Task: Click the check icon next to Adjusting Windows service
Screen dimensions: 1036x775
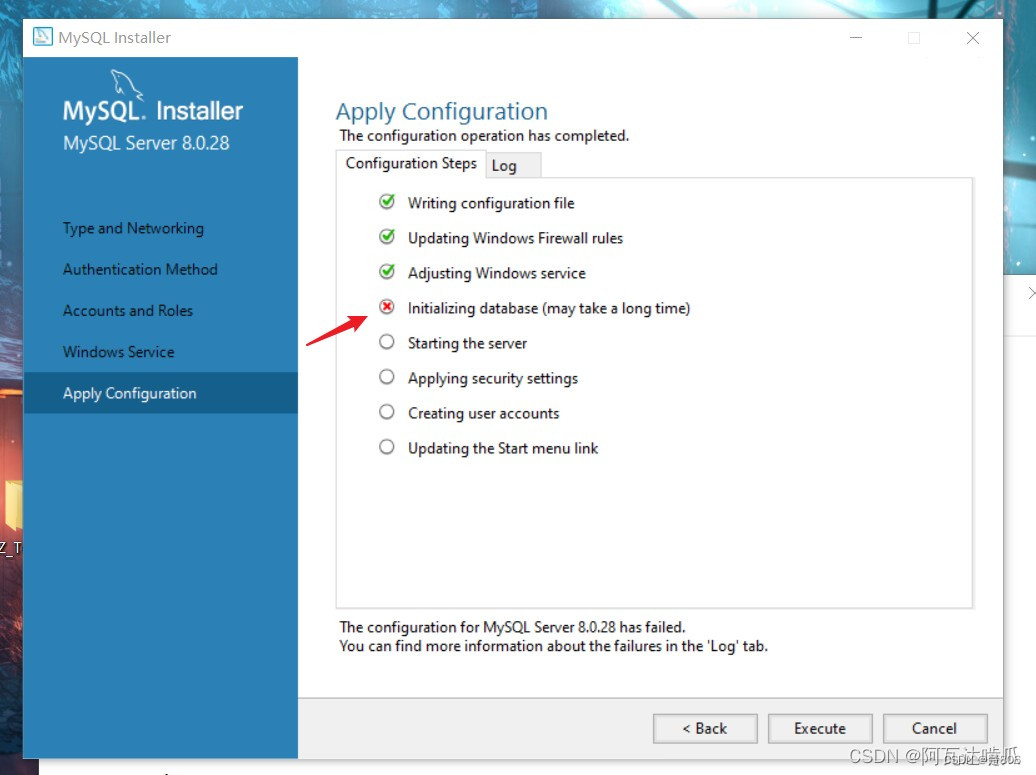Action: coord(387,272)
